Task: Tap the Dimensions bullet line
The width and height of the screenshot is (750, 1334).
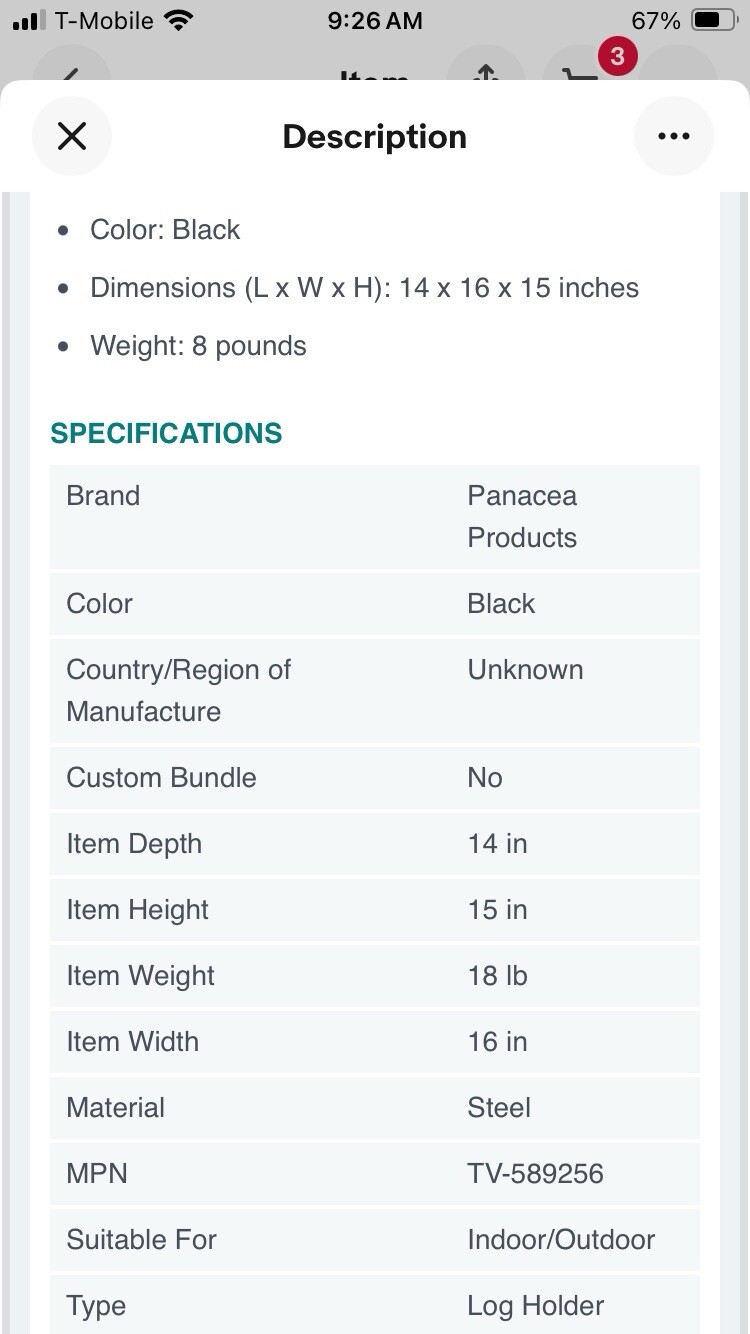Action: pyautogui.click(x=364, y=288)
